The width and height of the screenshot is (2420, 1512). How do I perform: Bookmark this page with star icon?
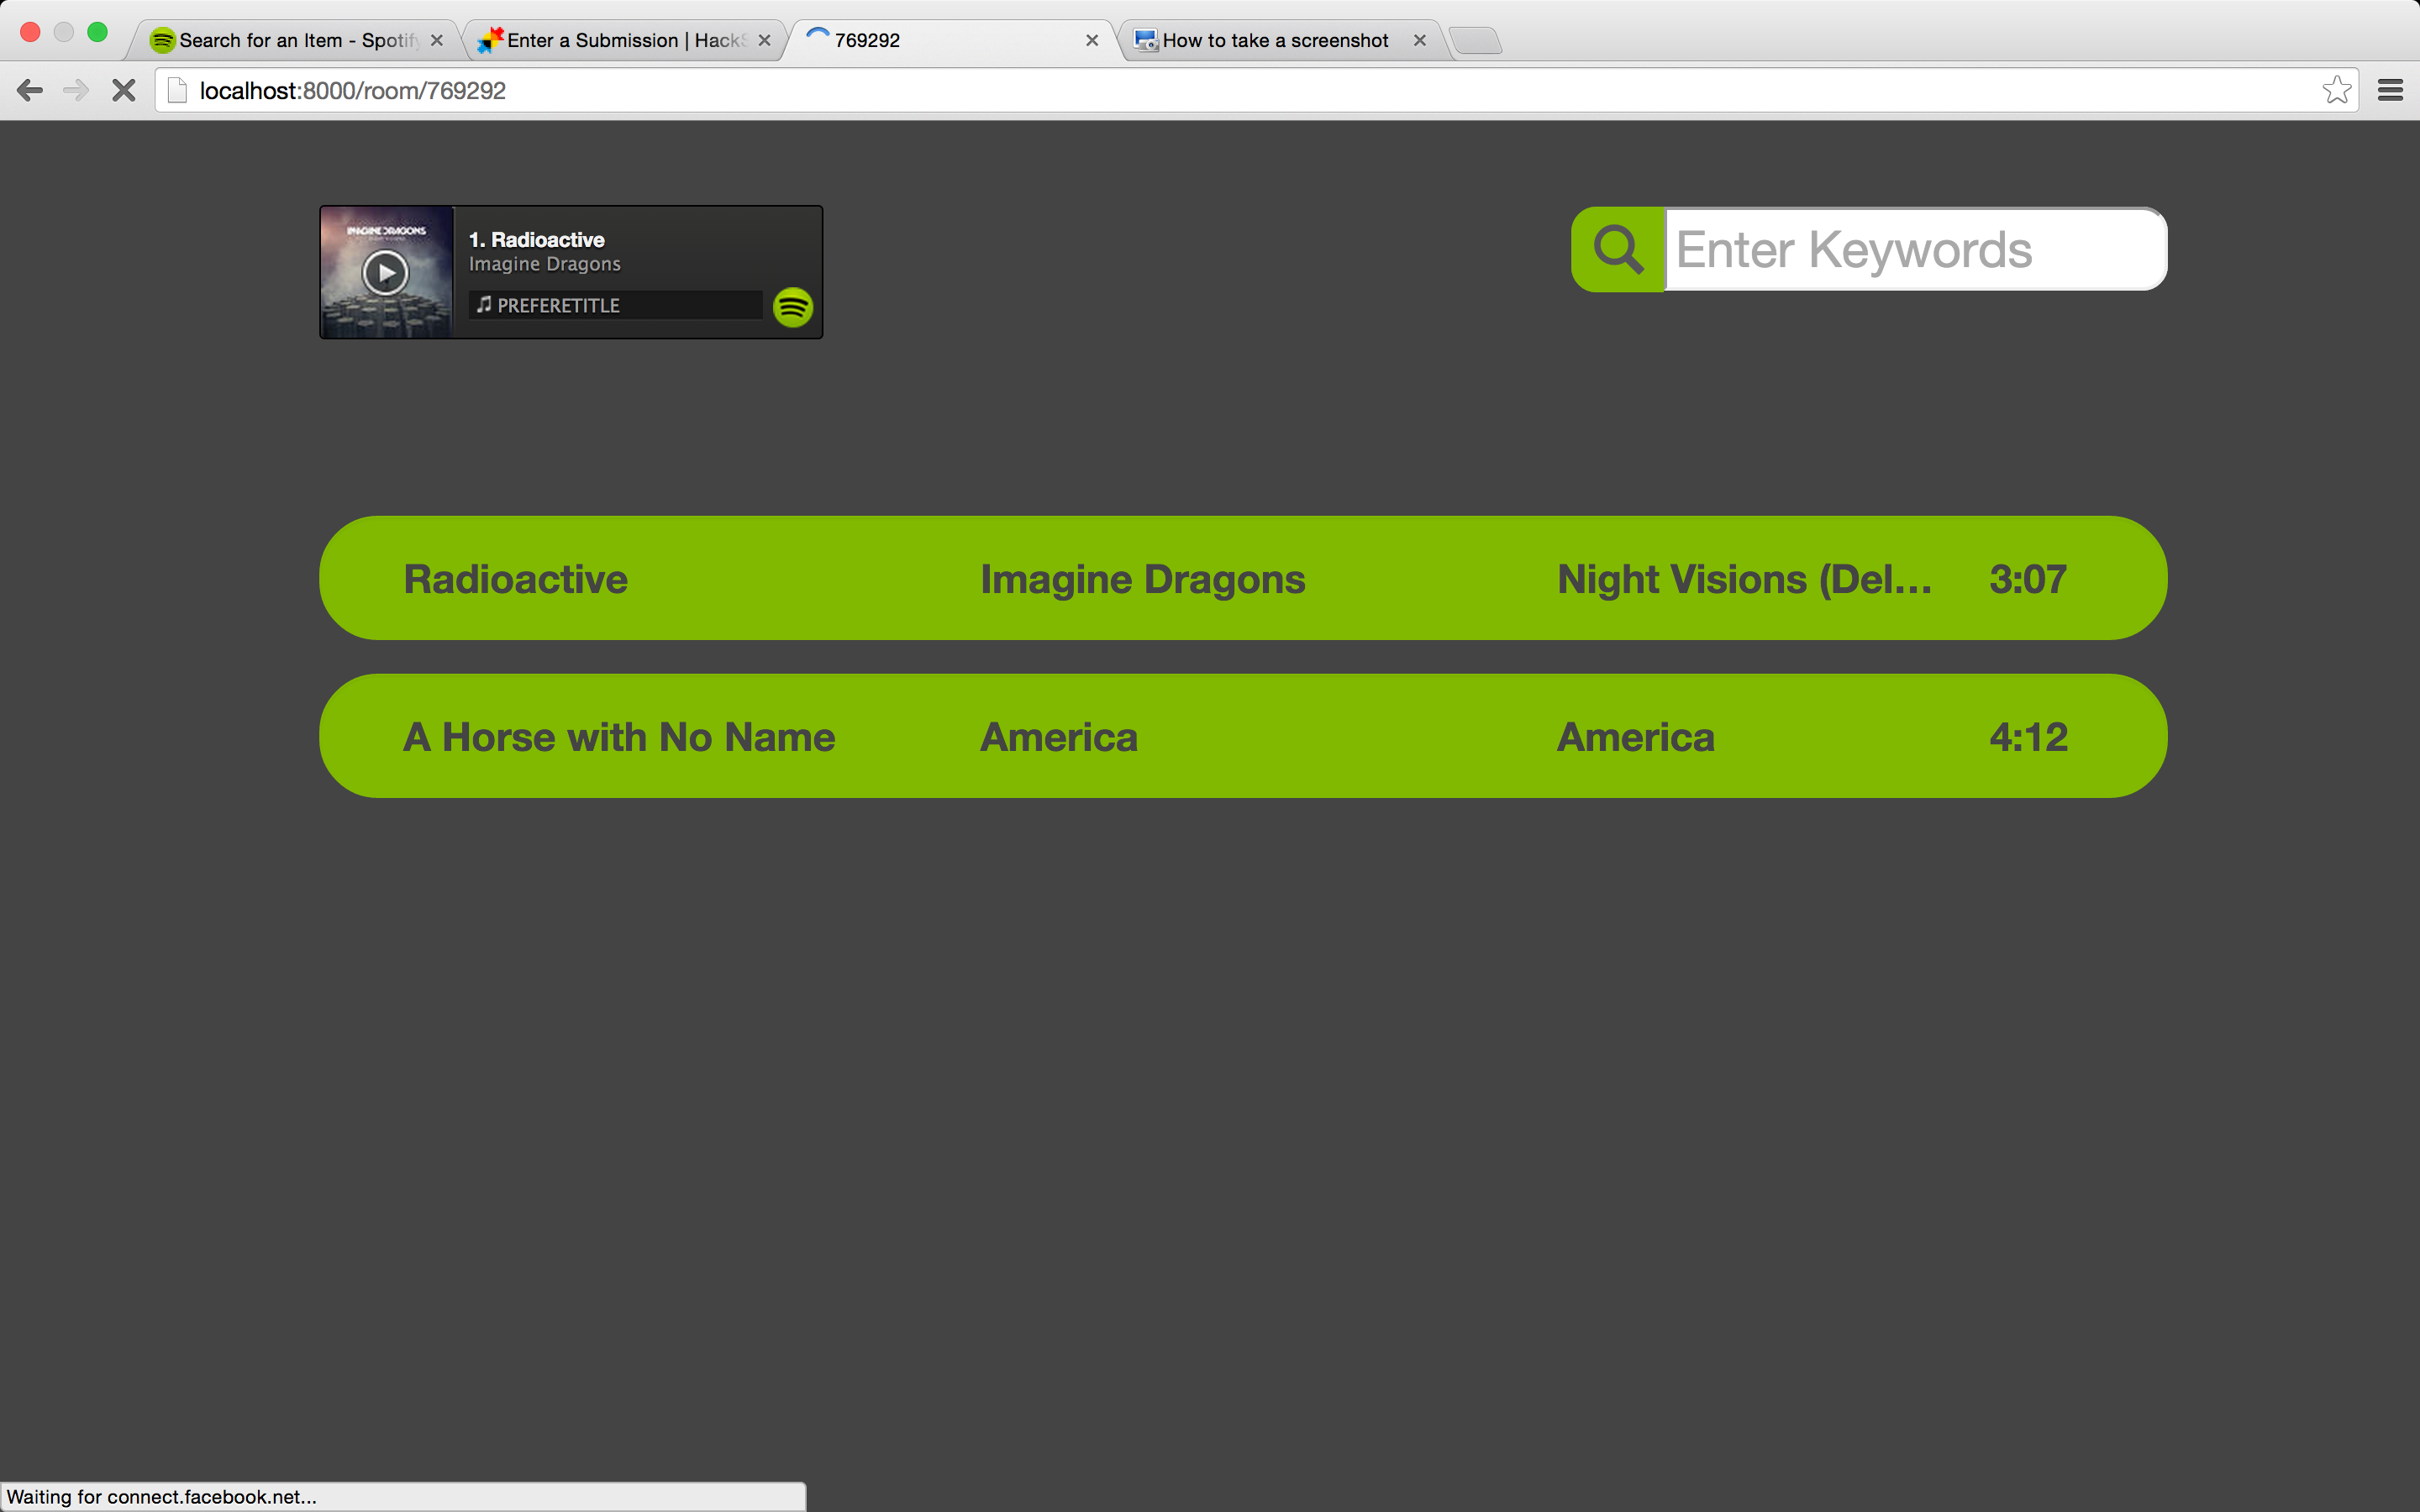point(2336,91)
